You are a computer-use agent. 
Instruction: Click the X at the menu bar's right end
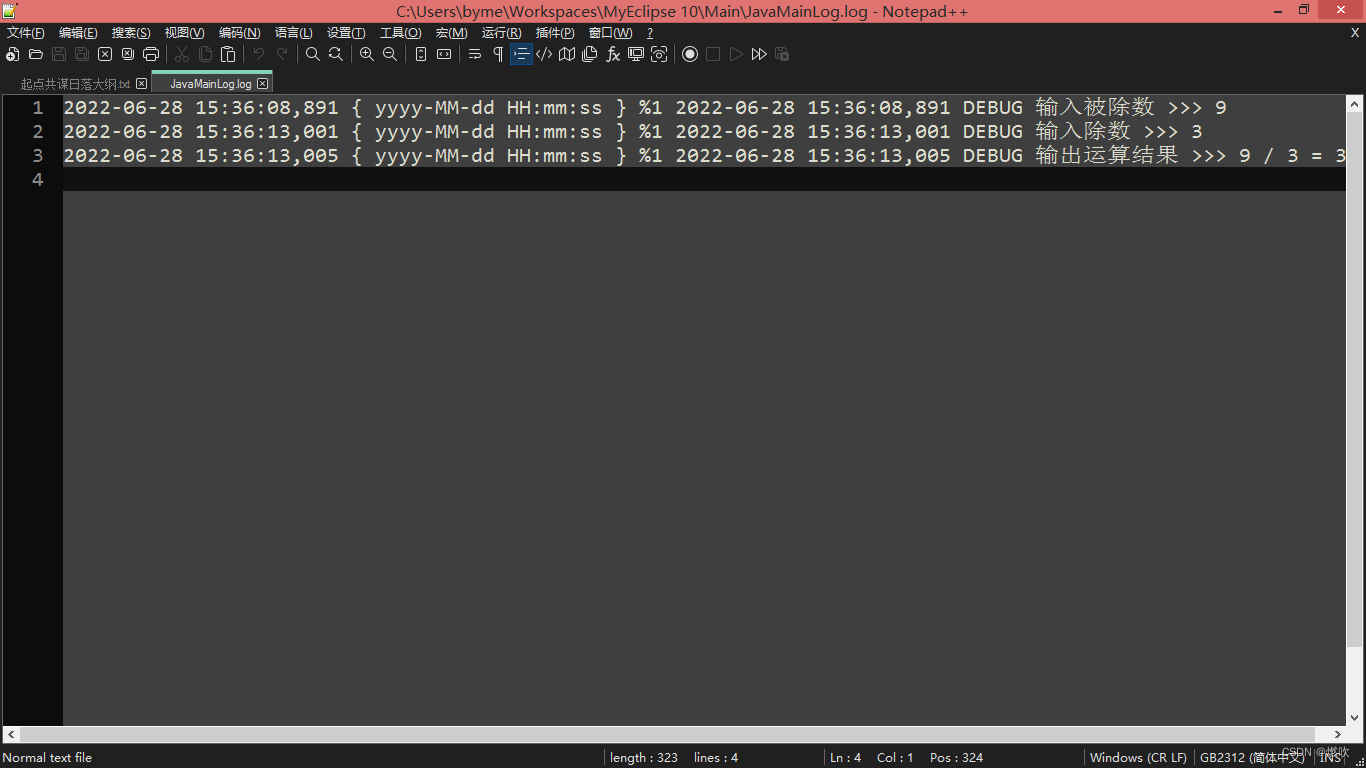[x=1355, y=33]
